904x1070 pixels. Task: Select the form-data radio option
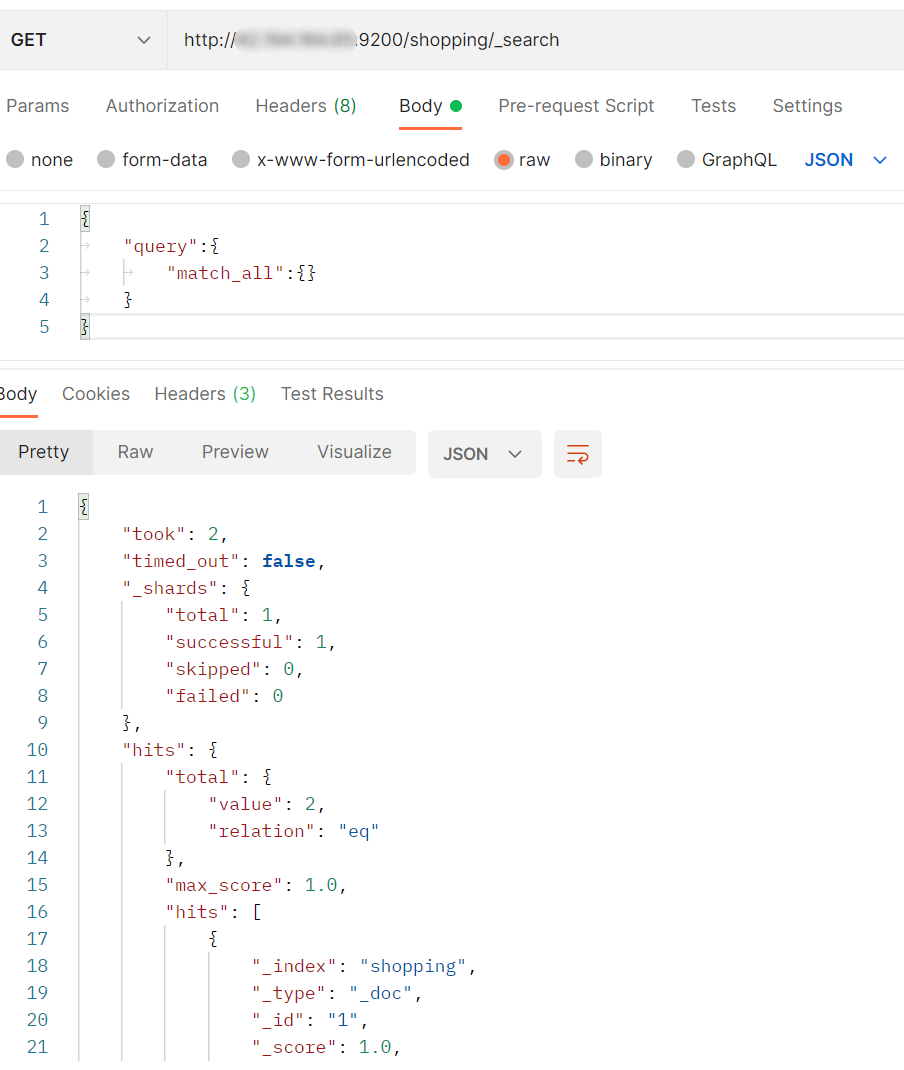(x=106, y=160)
